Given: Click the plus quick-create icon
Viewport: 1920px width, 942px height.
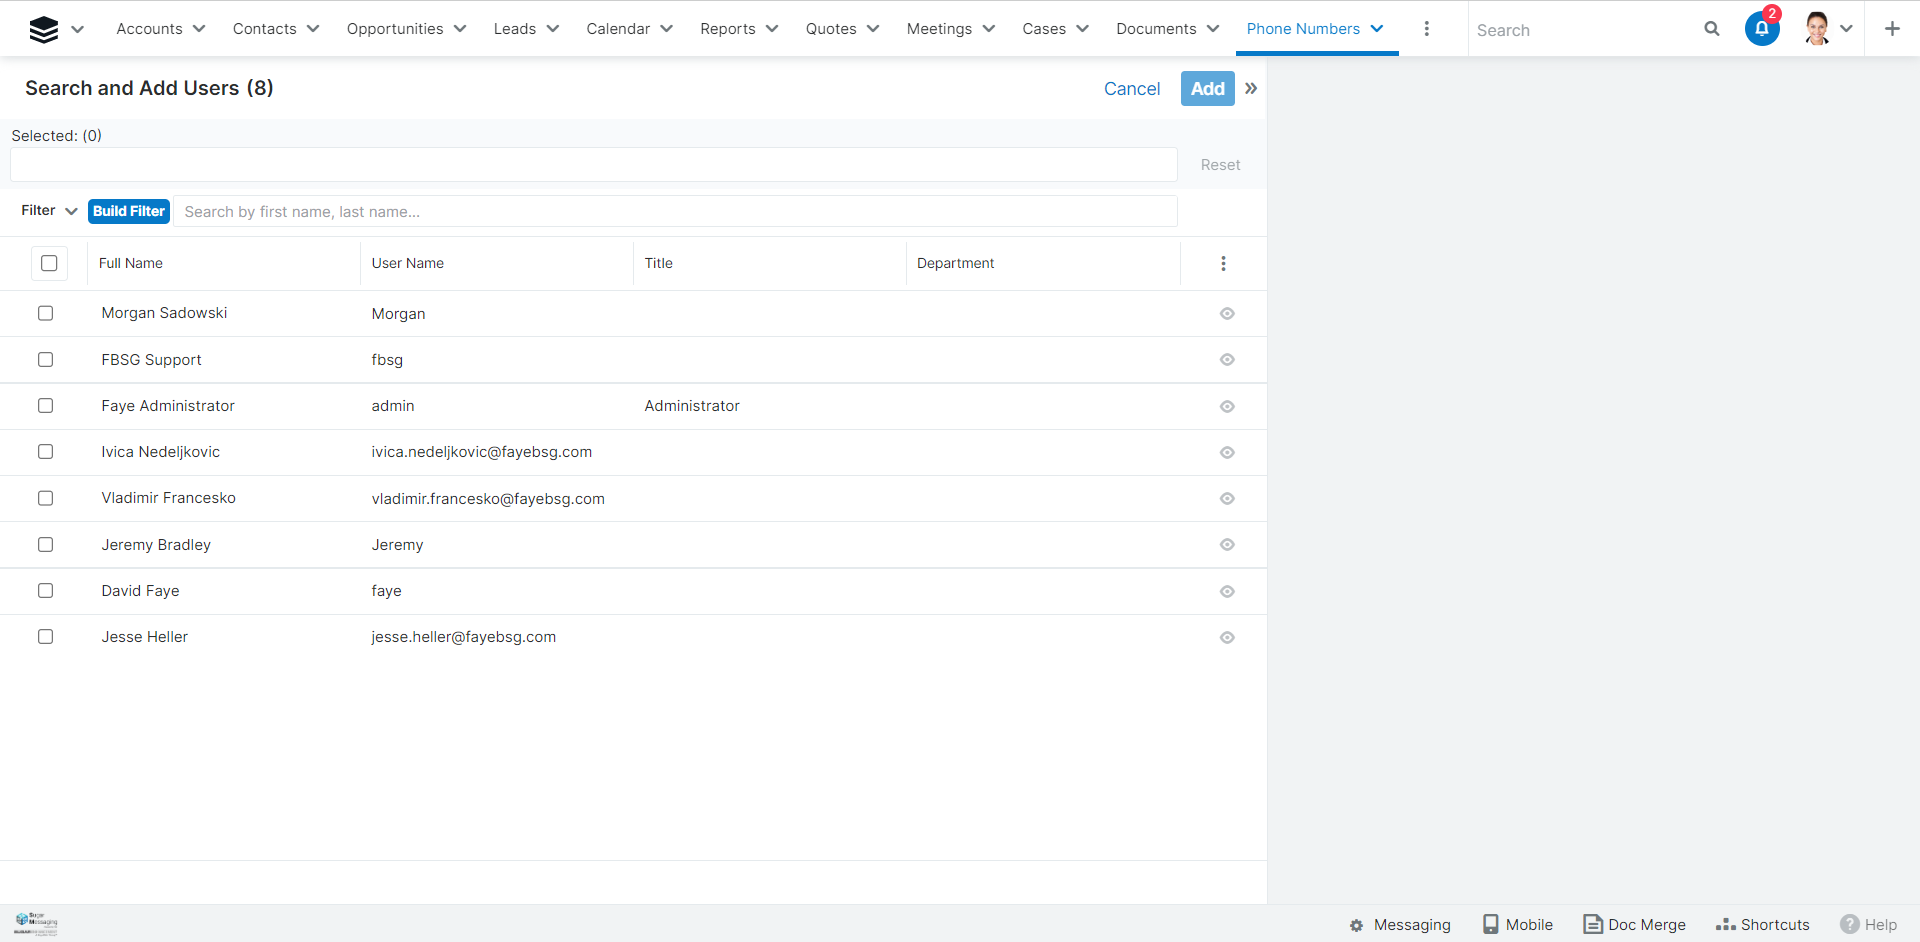Looking at the screenshot, I should tap(1891, 29).
